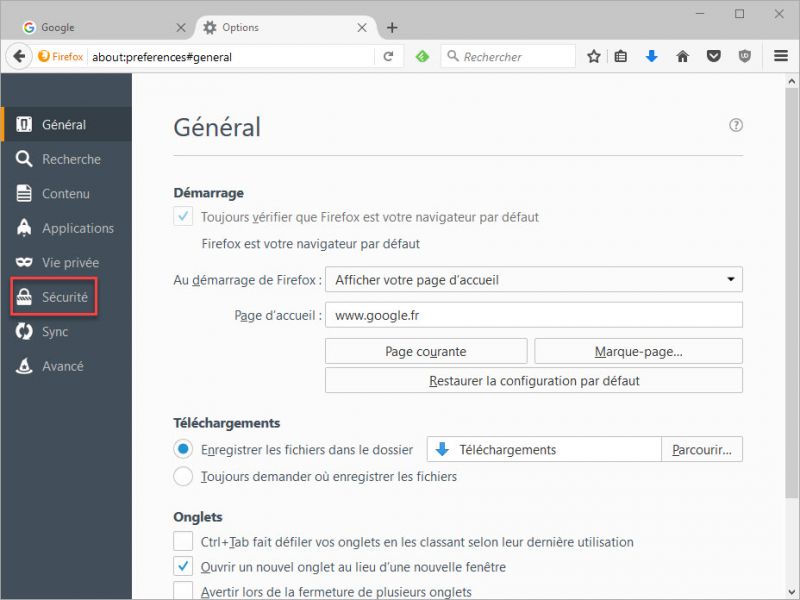
Task: Go to home page via house icon
Action: (683, 56)
